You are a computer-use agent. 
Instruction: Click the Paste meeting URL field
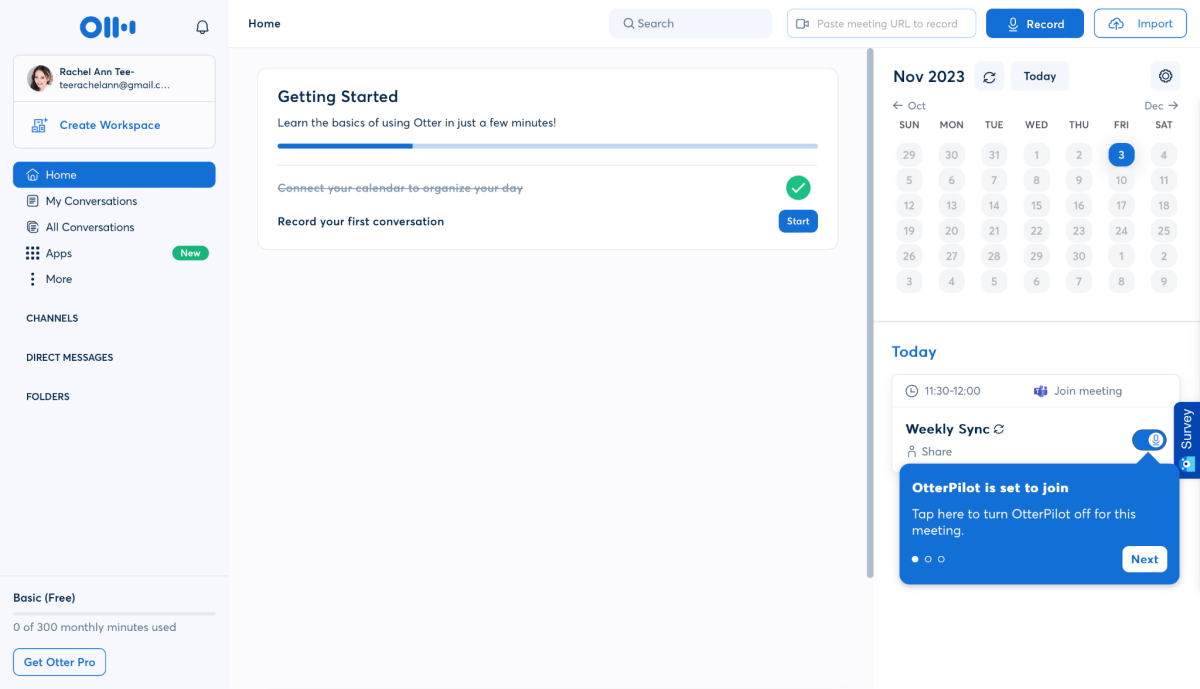881,23
